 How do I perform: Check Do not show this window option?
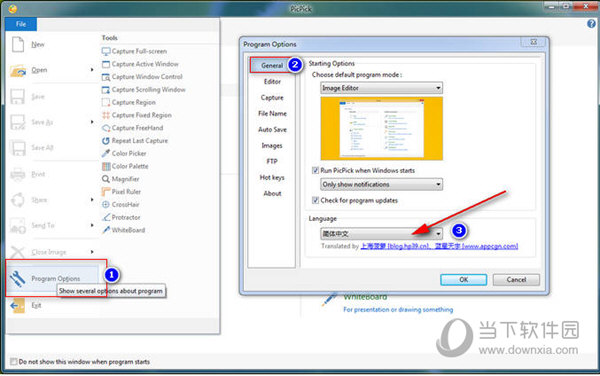14,361
